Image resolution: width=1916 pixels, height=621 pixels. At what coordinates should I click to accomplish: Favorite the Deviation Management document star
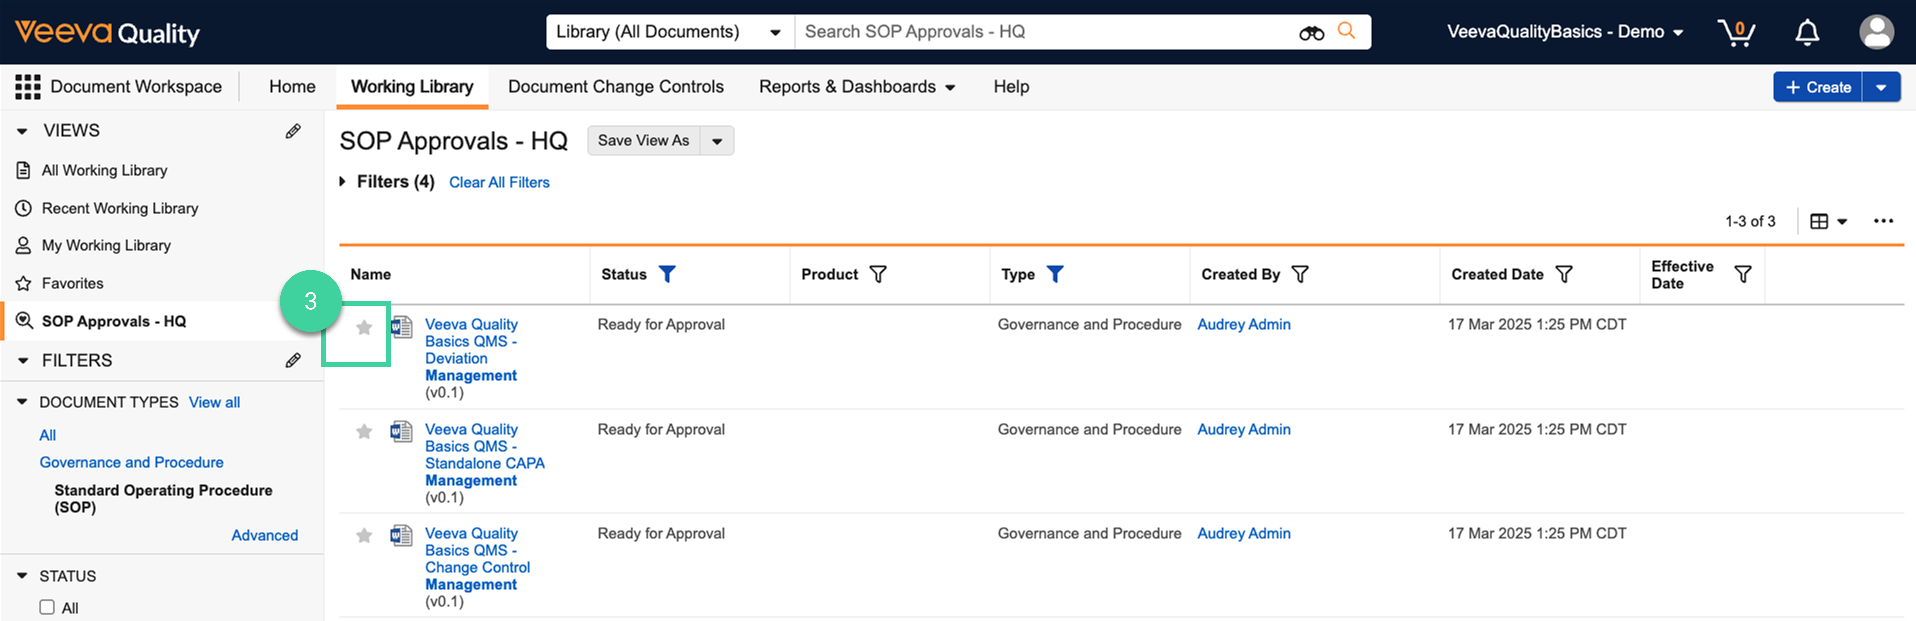click(364, 328)
